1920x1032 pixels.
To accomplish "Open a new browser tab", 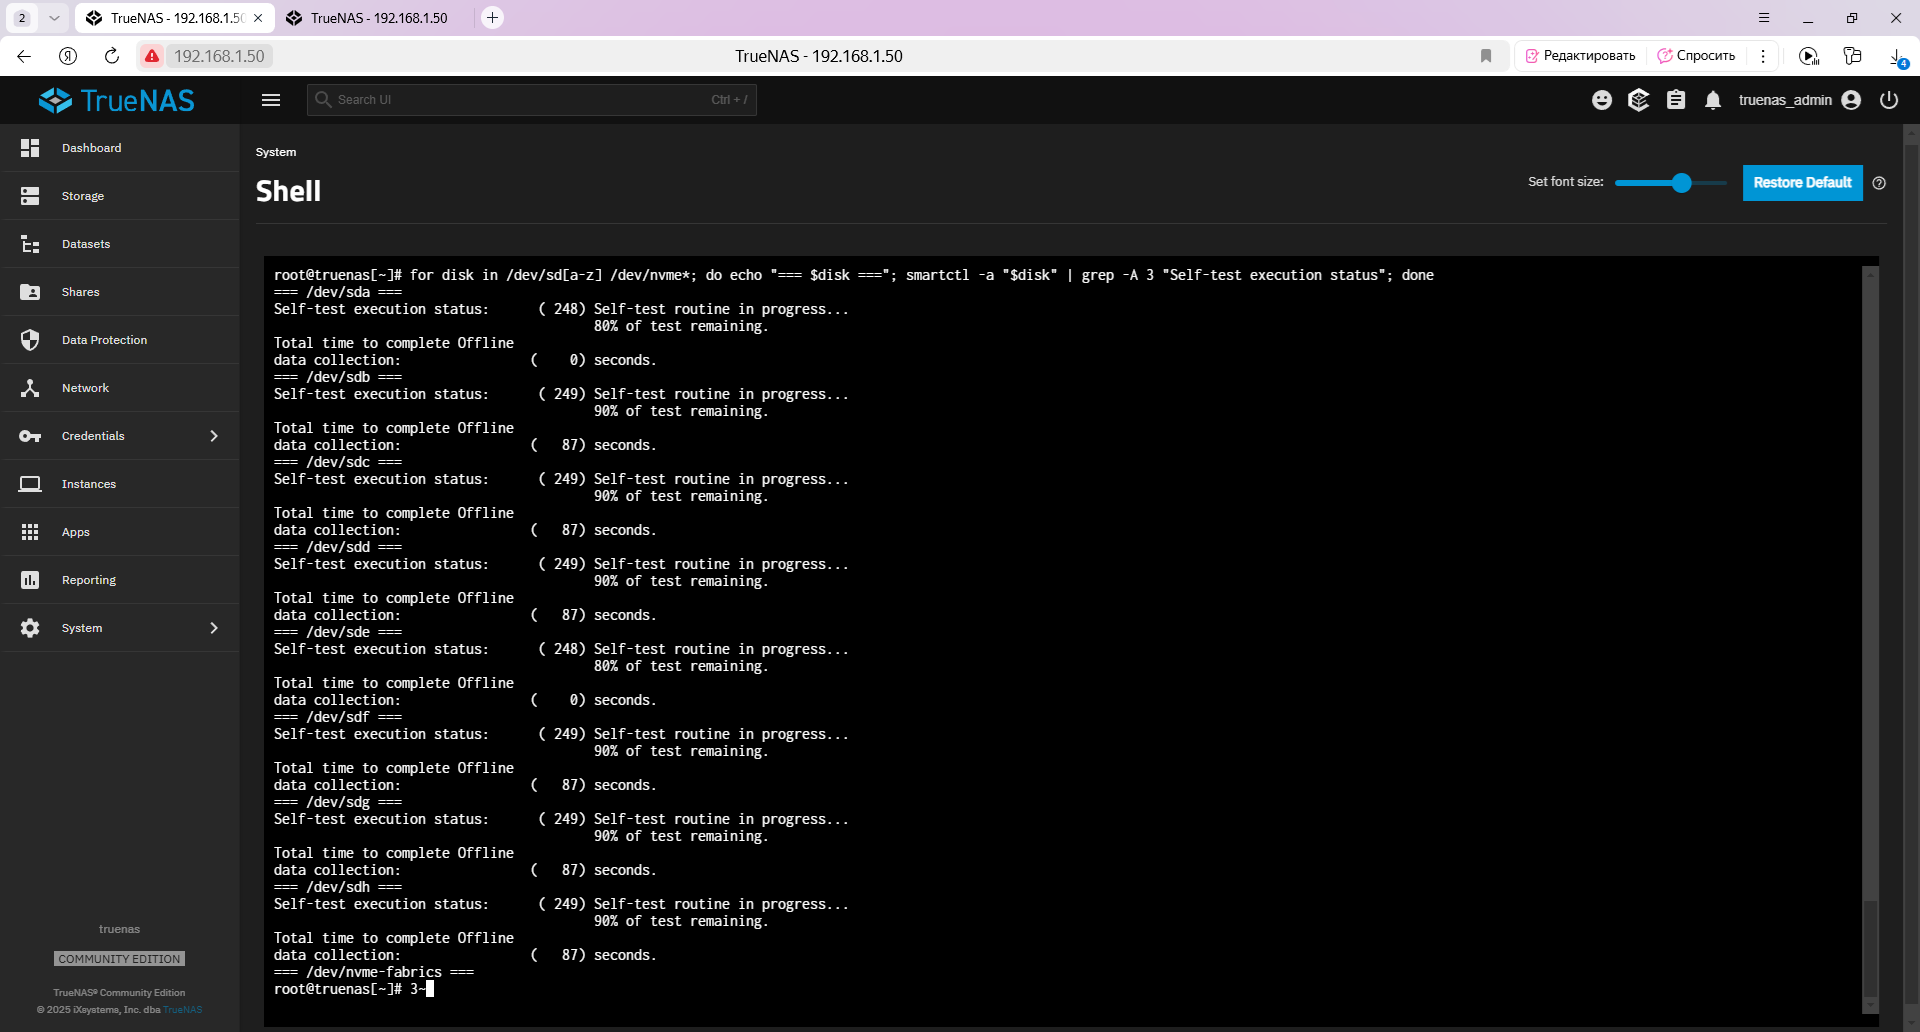I will tap(492, 18).
